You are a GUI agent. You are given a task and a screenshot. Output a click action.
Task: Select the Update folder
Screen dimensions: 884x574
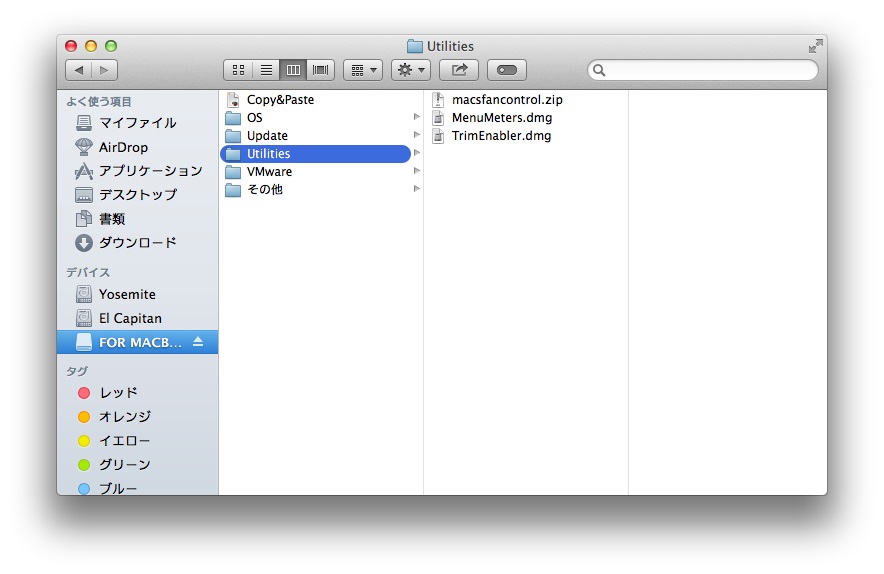pos(316,136)
